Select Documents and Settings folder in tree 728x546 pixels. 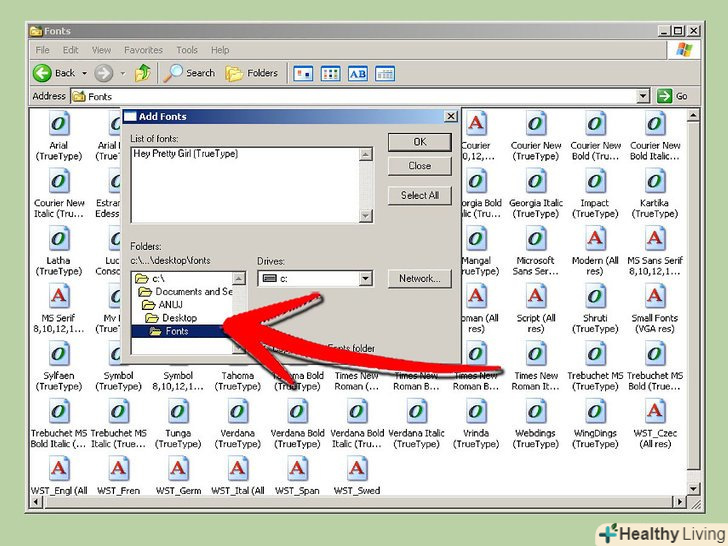[x=185, y=292]
